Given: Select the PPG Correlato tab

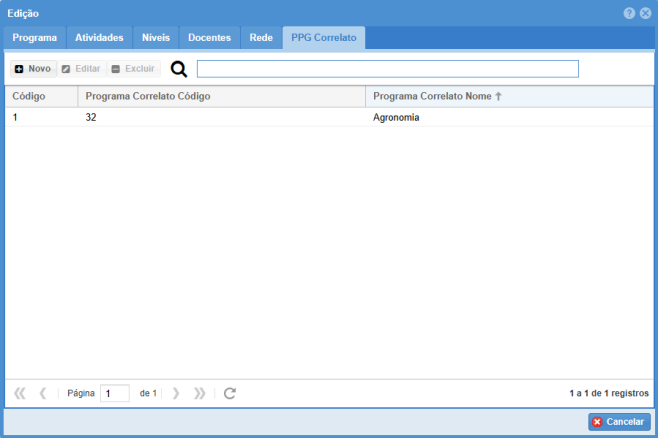Looking at the screenshot, I should (x=323, y=38).
